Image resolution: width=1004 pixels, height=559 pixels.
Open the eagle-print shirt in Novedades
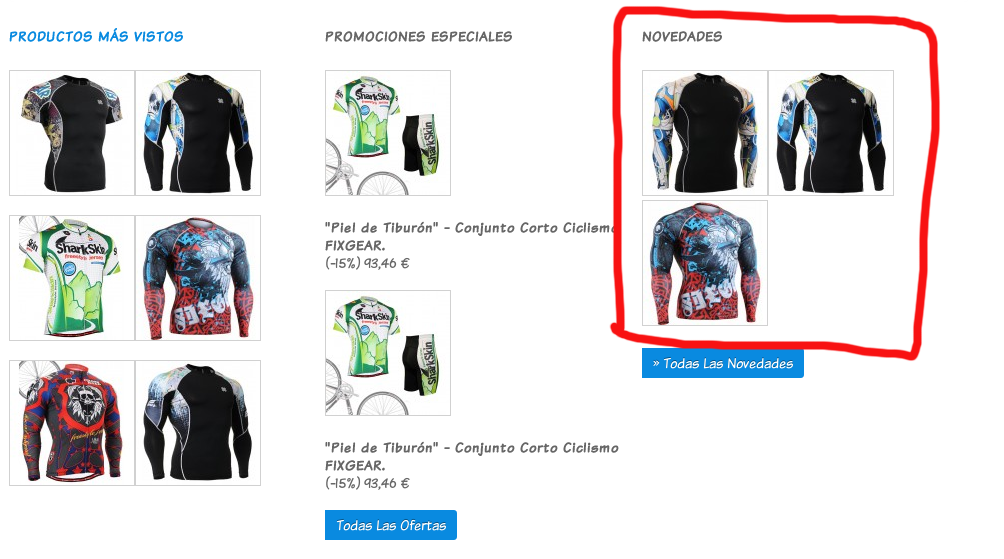(x=705, y=263)
